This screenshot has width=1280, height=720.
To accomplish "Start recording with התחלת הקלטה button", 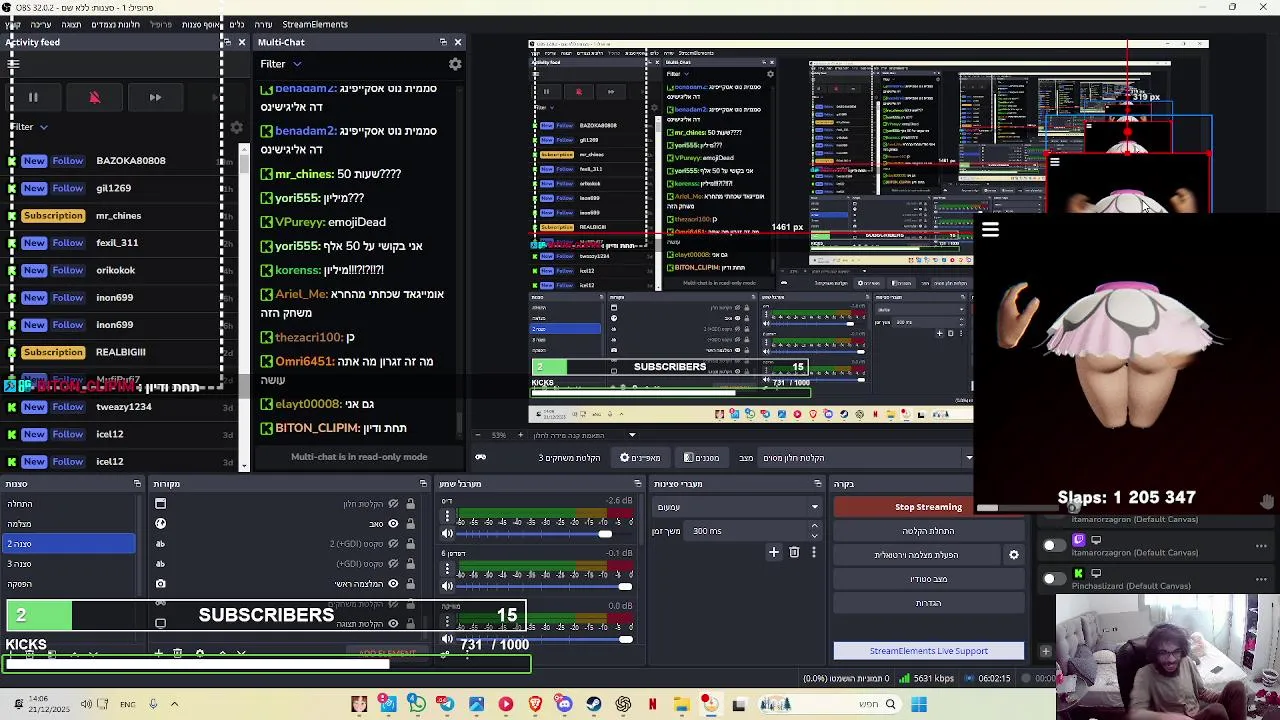I will click(929, 531).
